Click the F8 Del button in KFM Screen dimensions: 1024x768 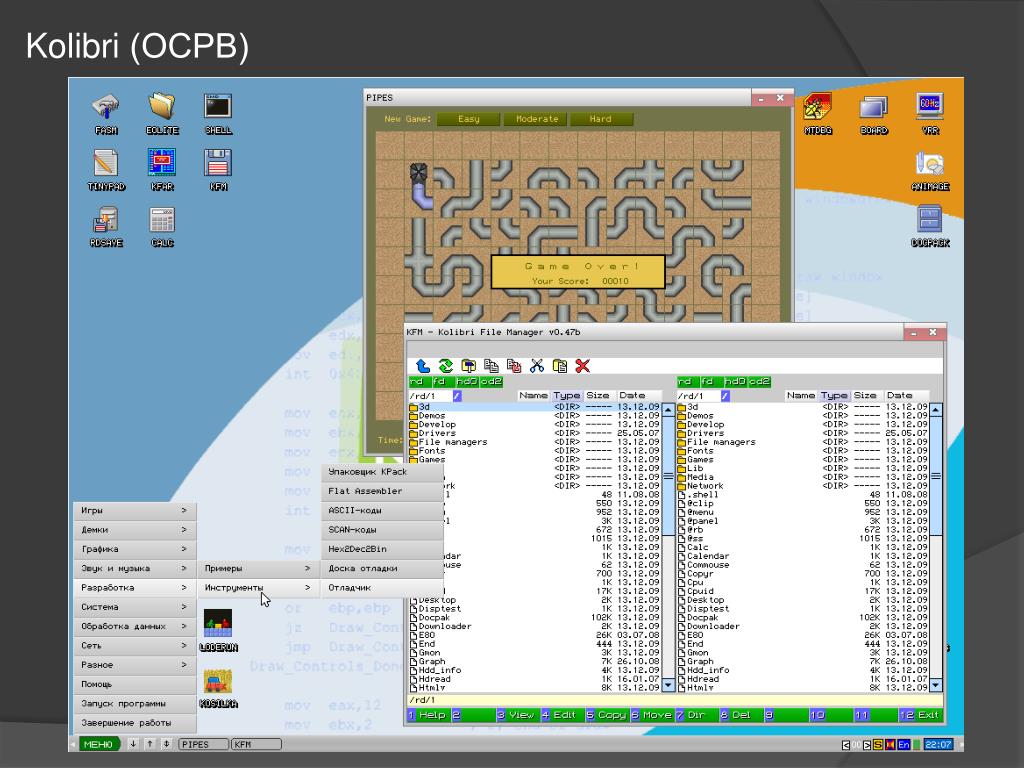coord(741,715)
